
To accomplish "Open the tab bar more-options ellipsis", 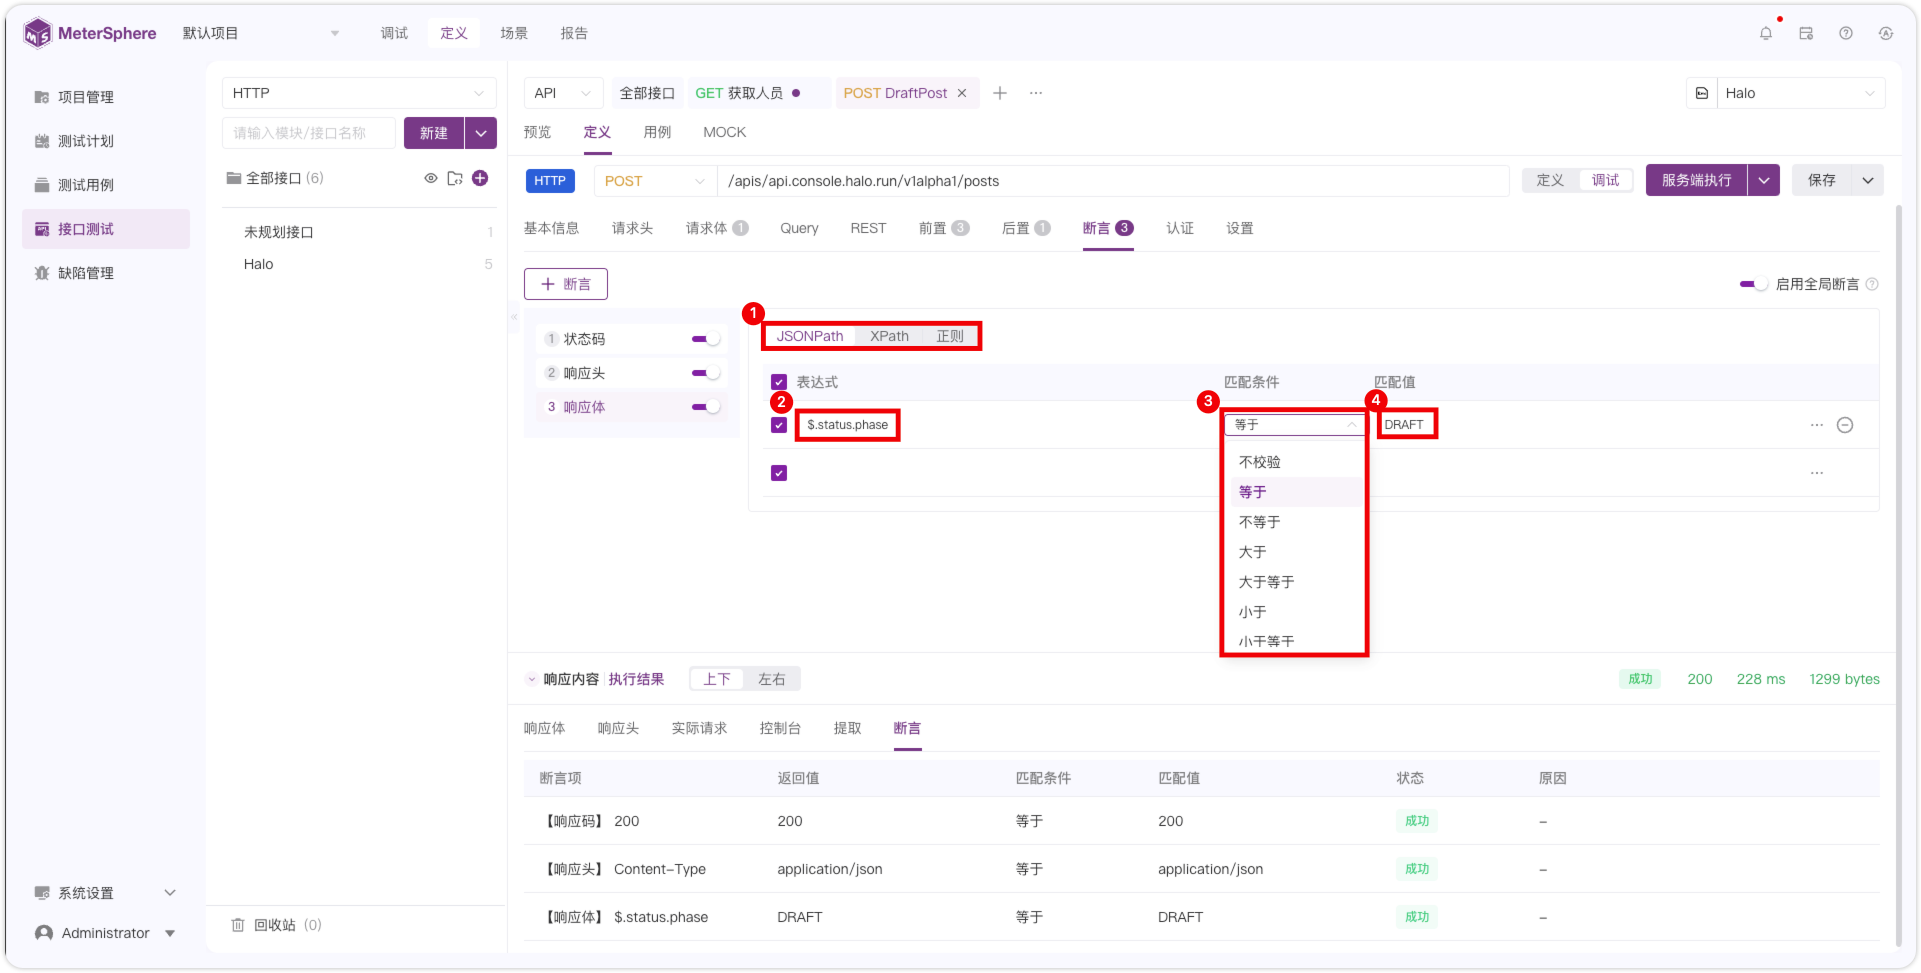I will [1036, 93].
